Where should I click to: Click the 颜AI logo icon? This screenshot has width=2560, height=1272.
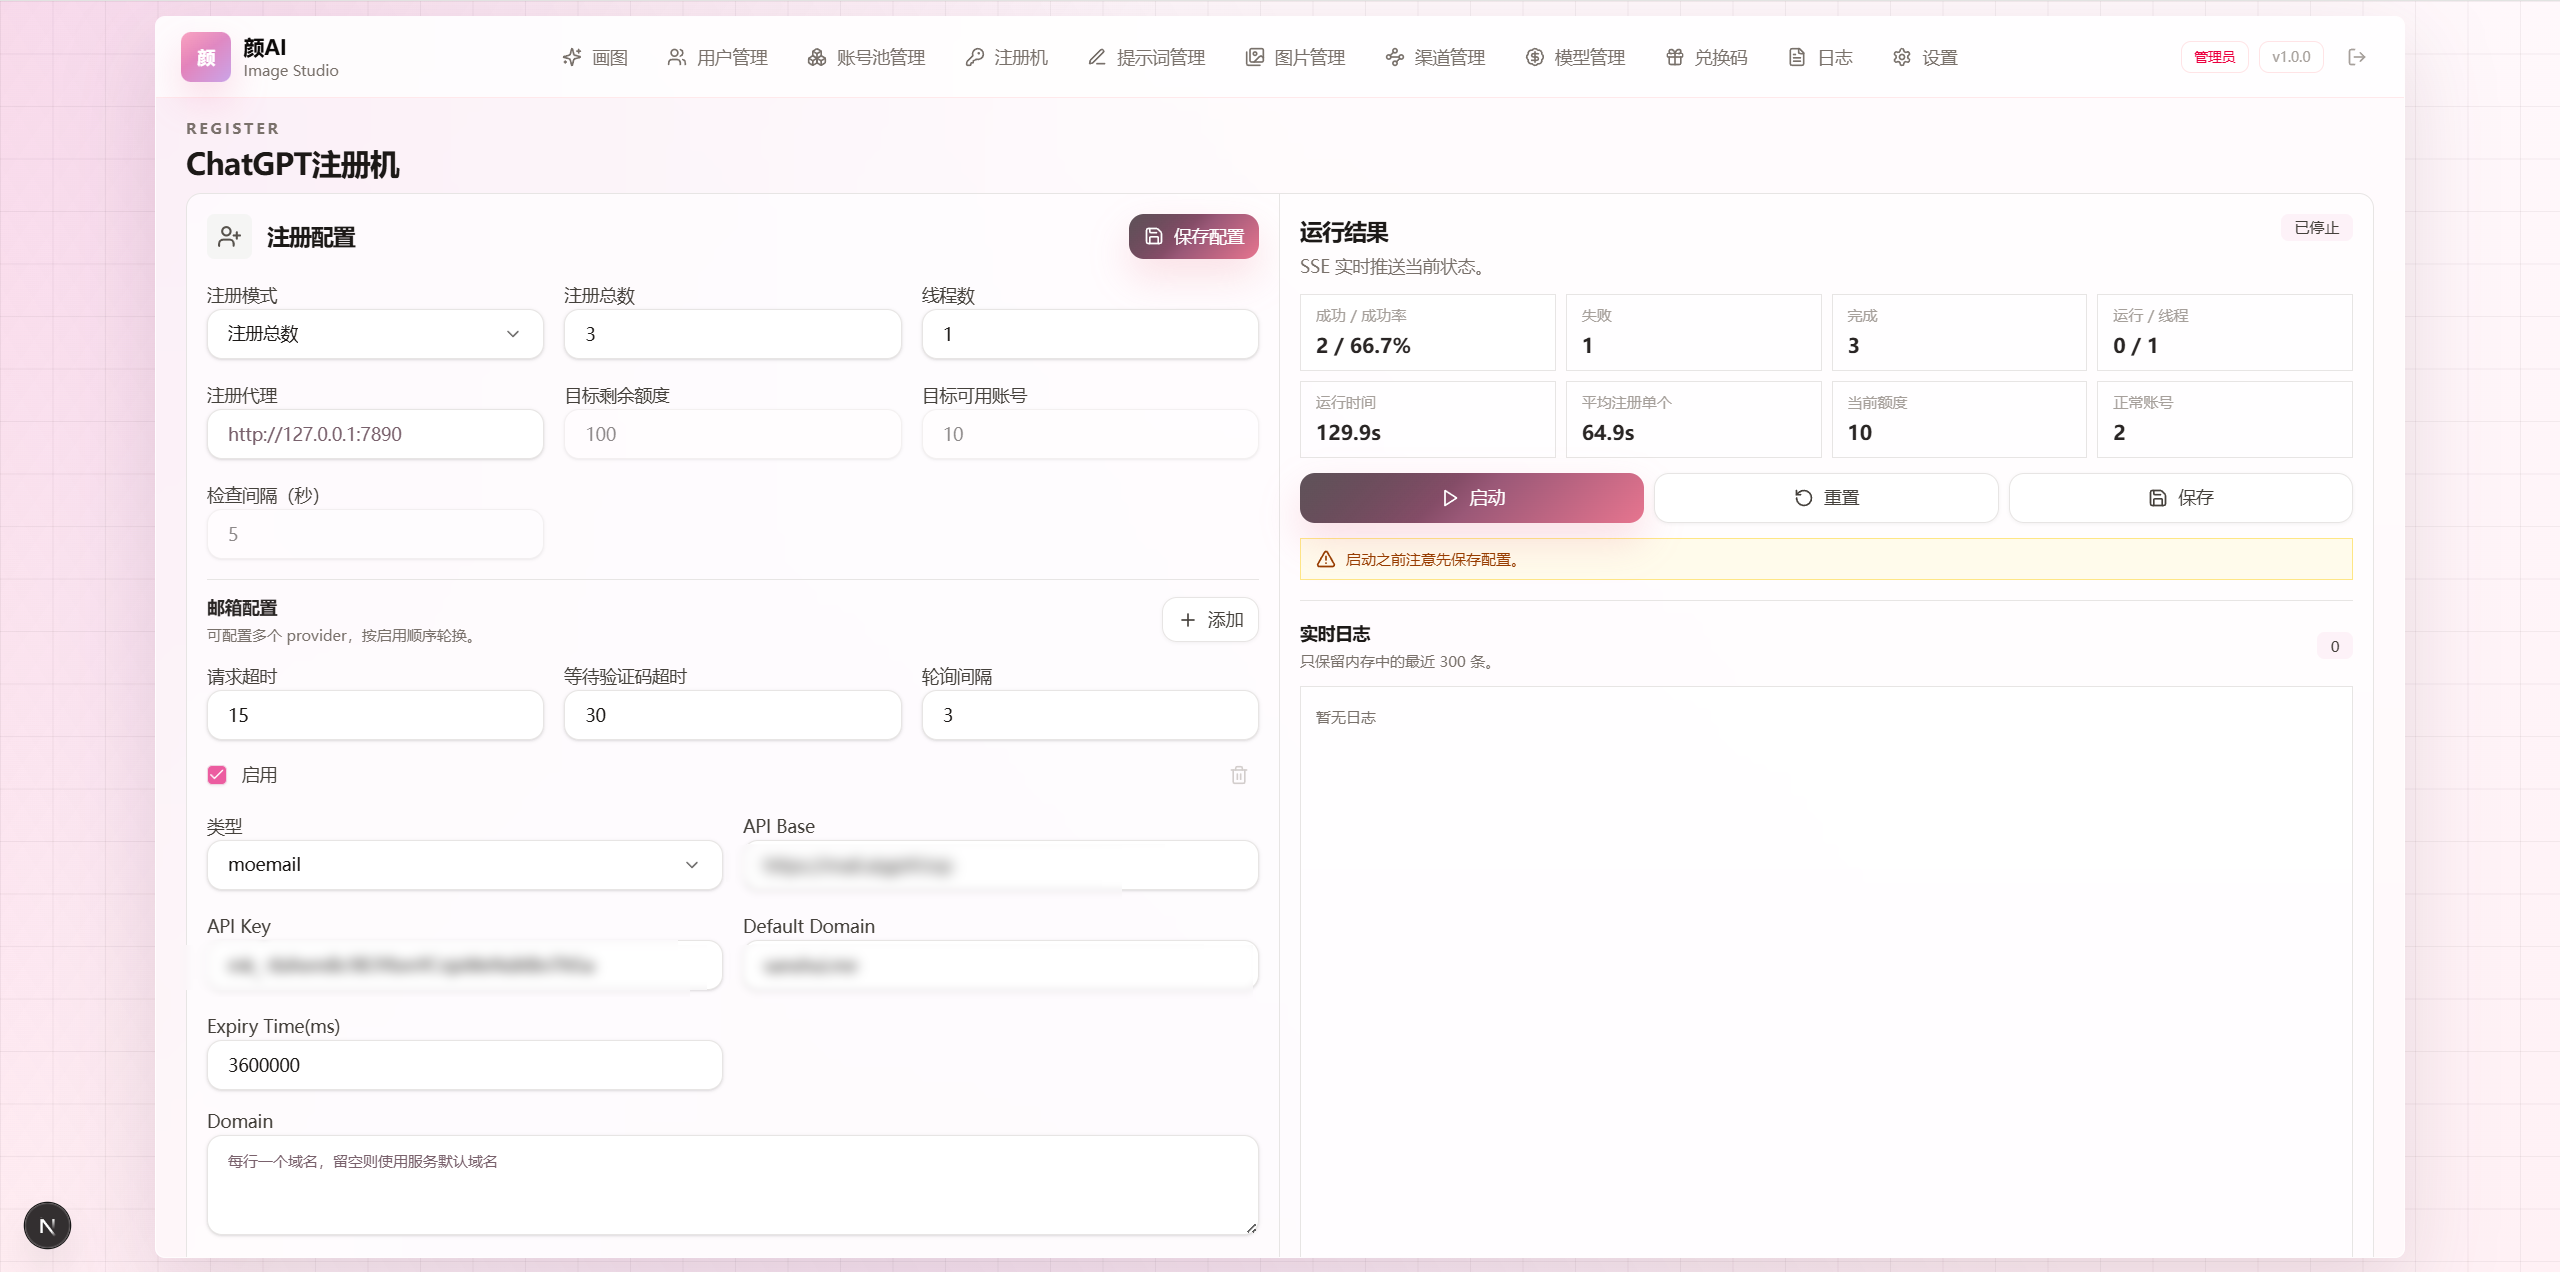(206, 57)
